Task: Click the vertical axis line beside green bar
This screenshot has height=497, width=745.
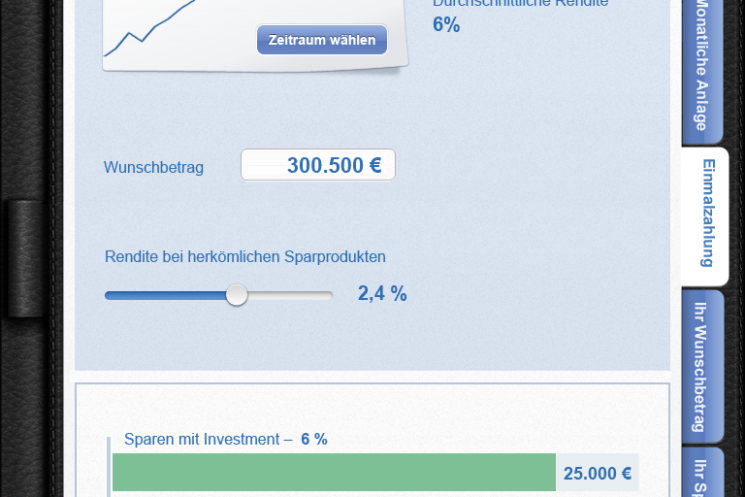Action: (109, 467)
